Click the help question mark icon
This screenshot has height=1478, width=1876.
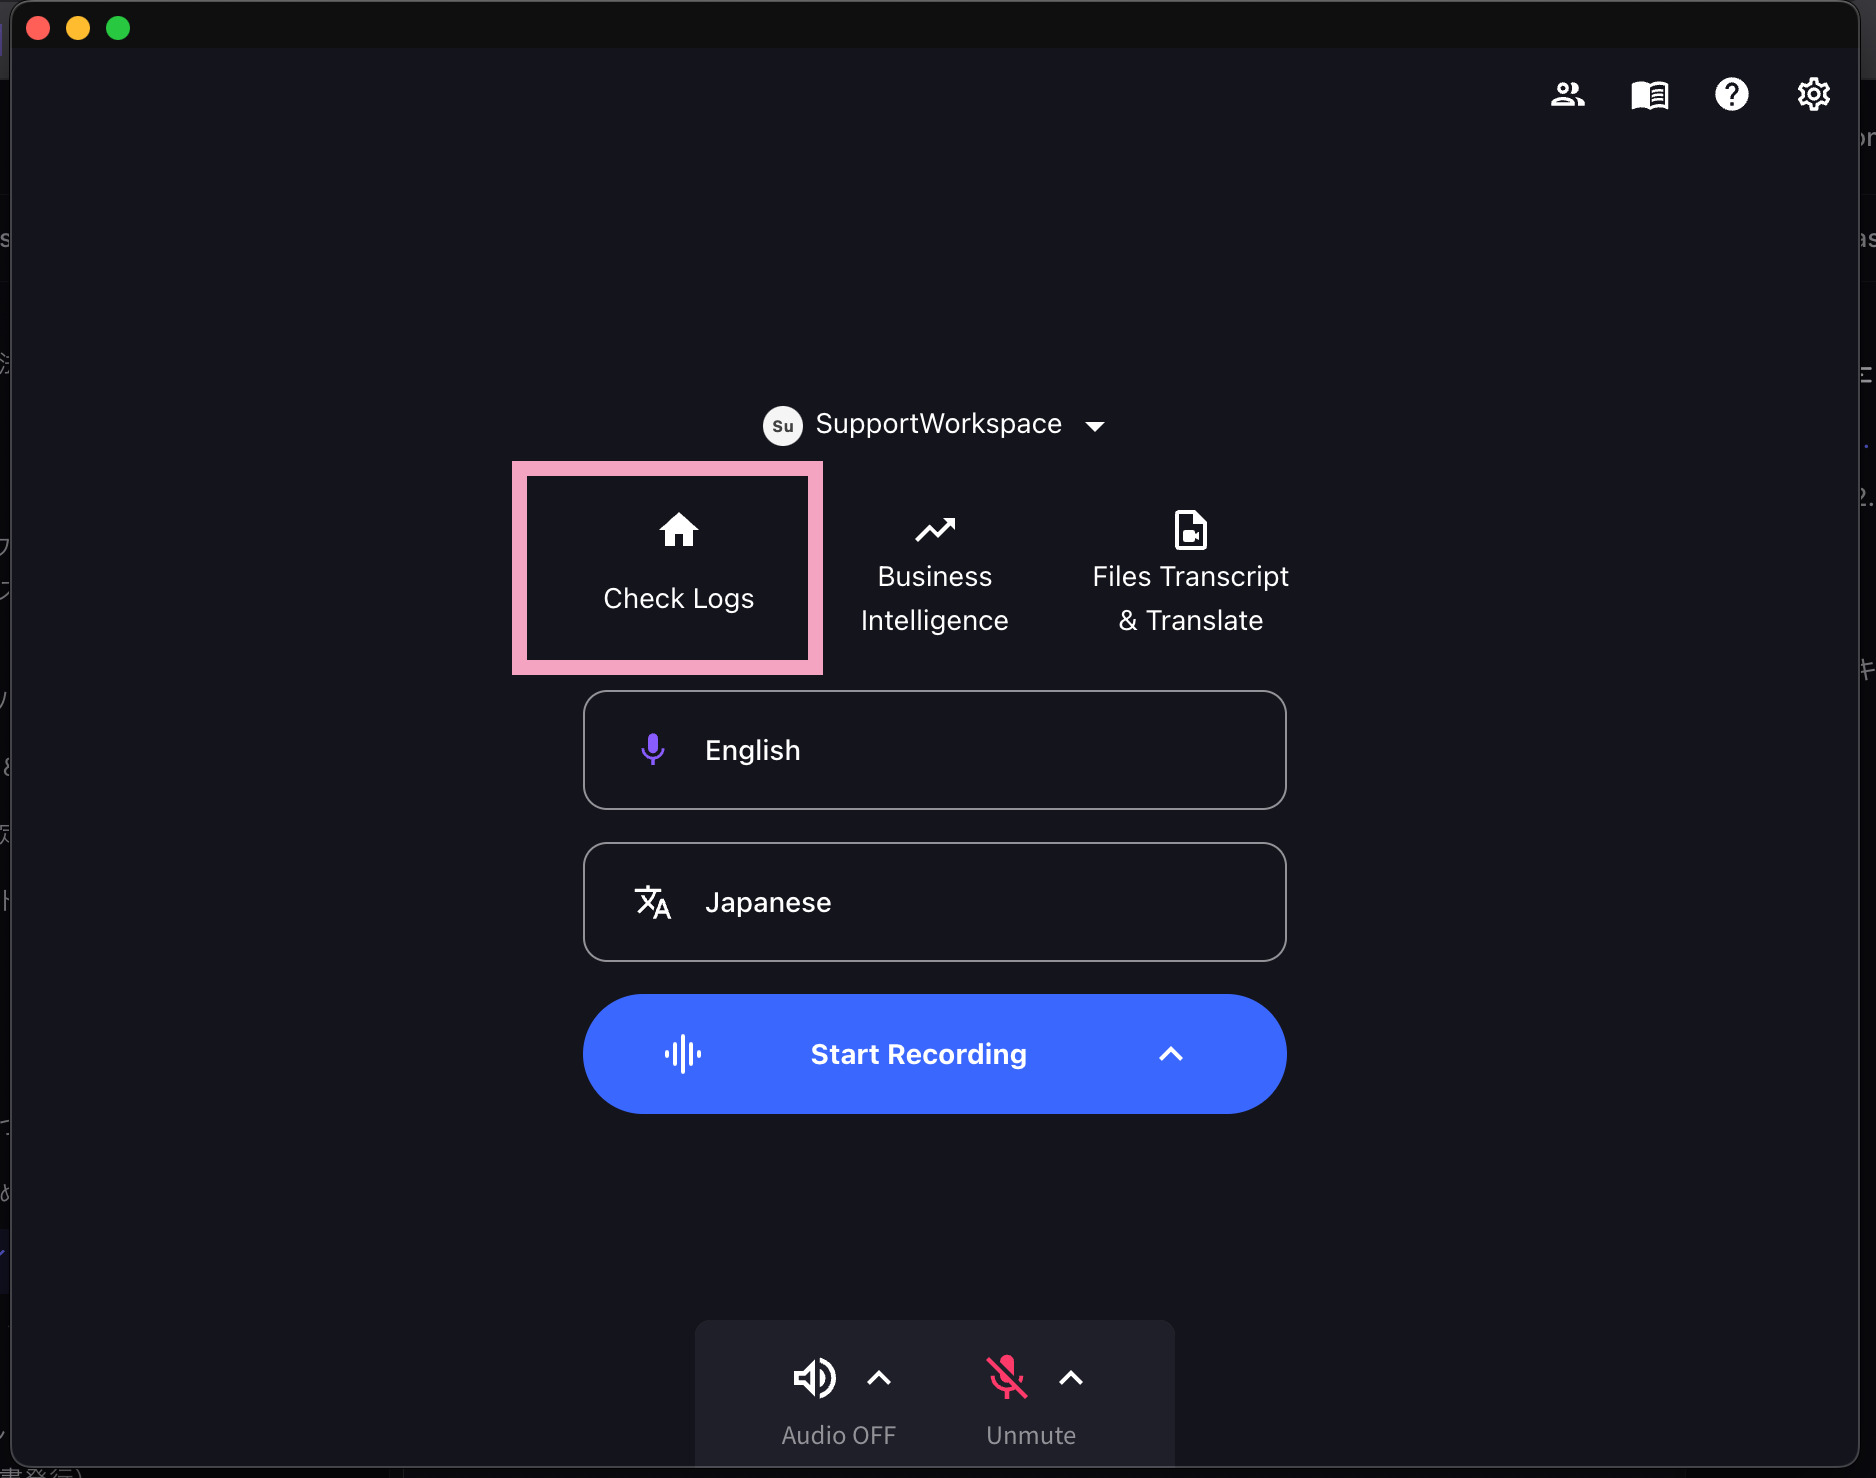coord(1731,95)
